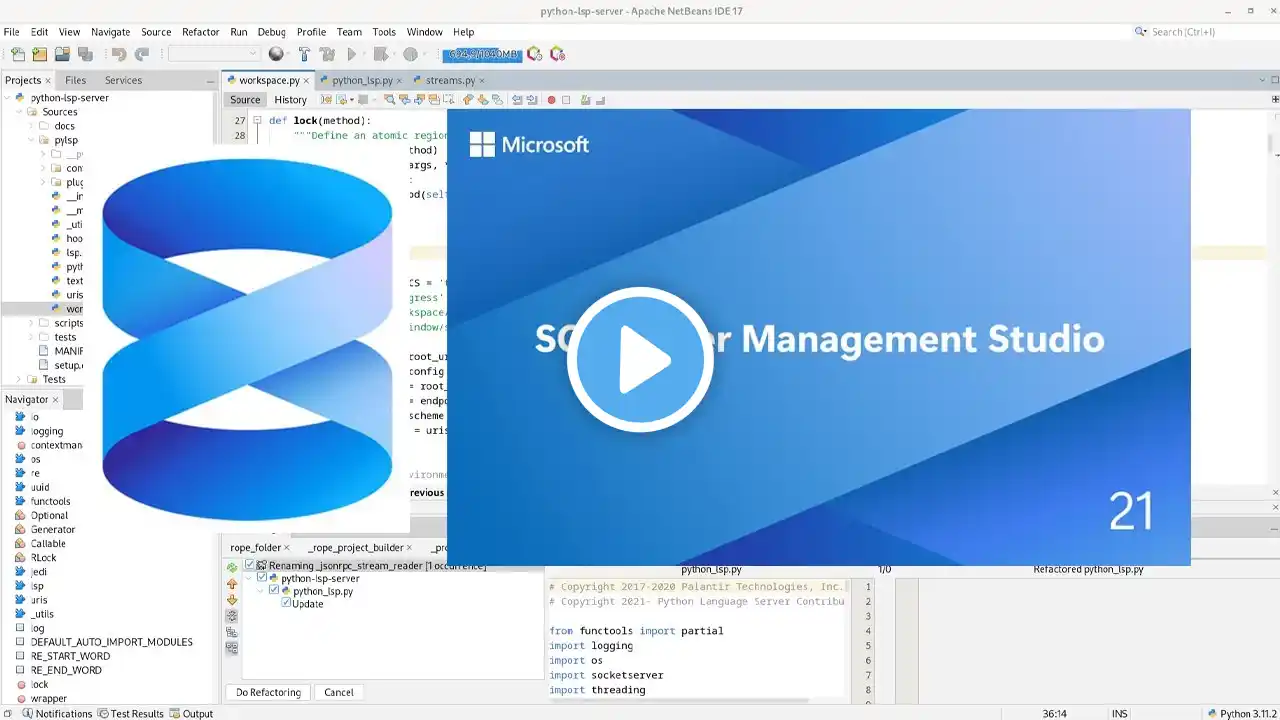The width and height of the screenshot is (1280, 720).
Task: Click the Build Project hammer icon
Action: (x=304, y=54)
